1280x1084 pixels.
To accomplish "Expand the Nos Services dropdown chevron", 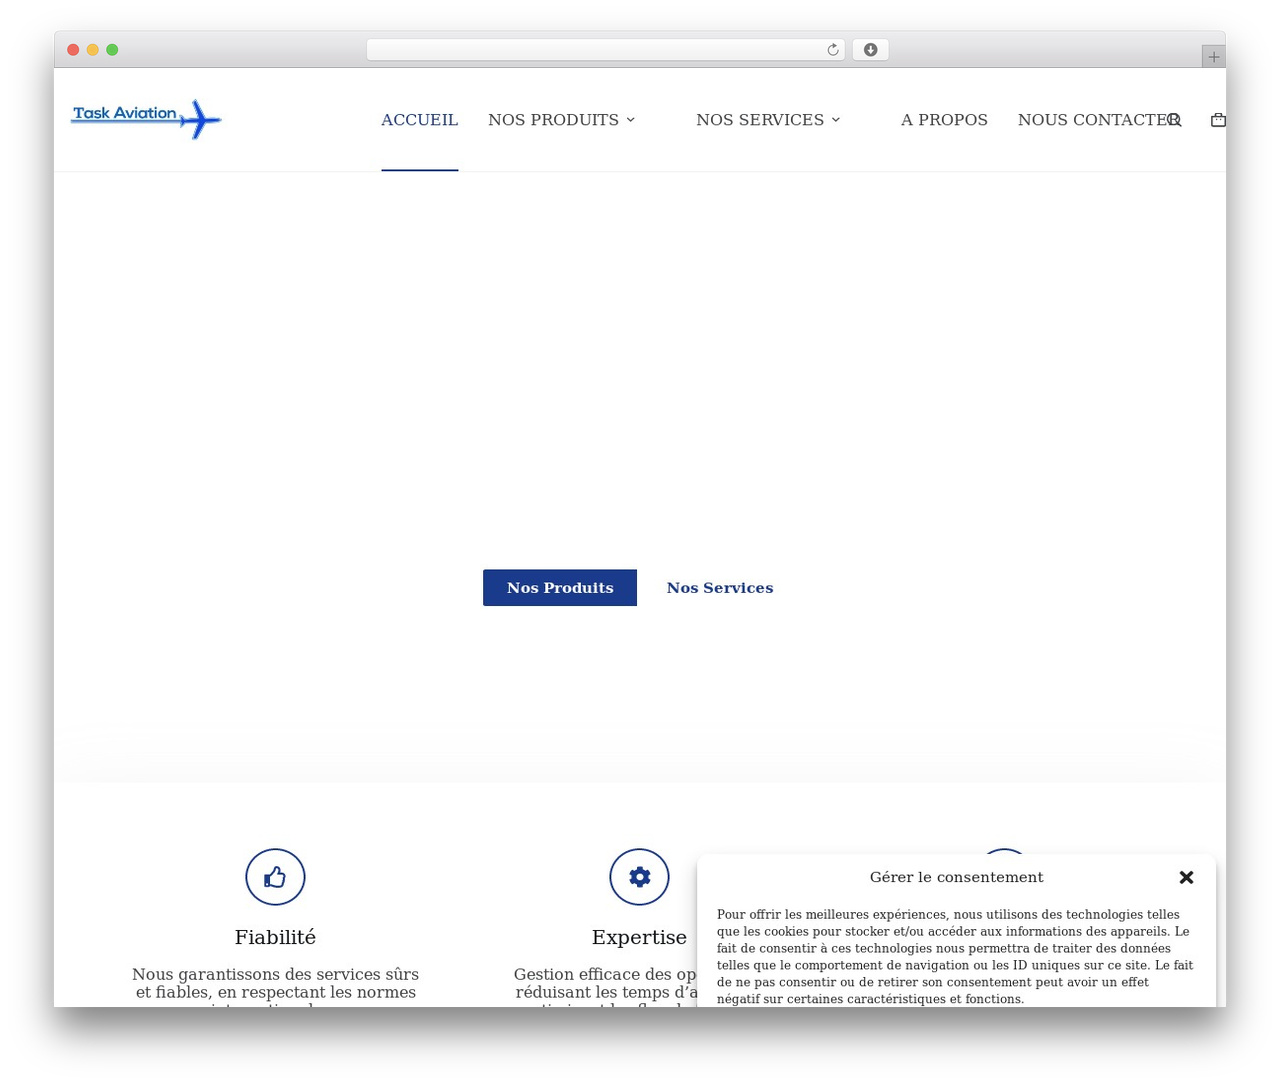I will [836, 120].
